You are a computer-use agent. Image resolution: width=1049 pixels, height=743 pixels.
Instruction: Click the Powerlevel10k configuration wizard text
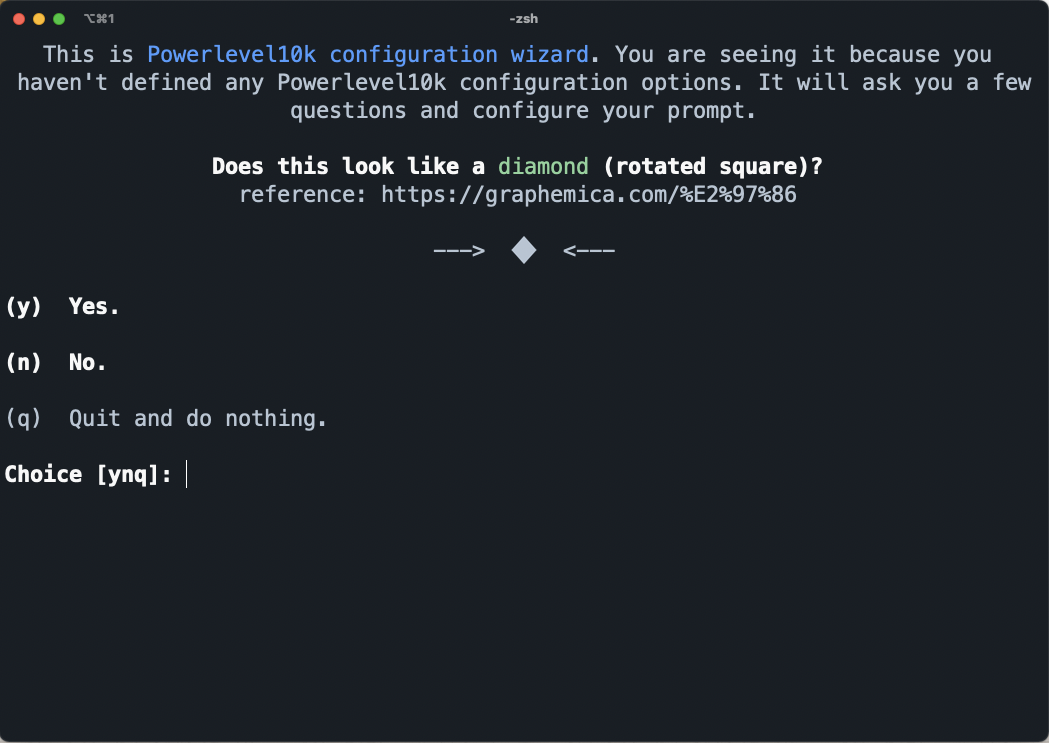tap(368, 54)
